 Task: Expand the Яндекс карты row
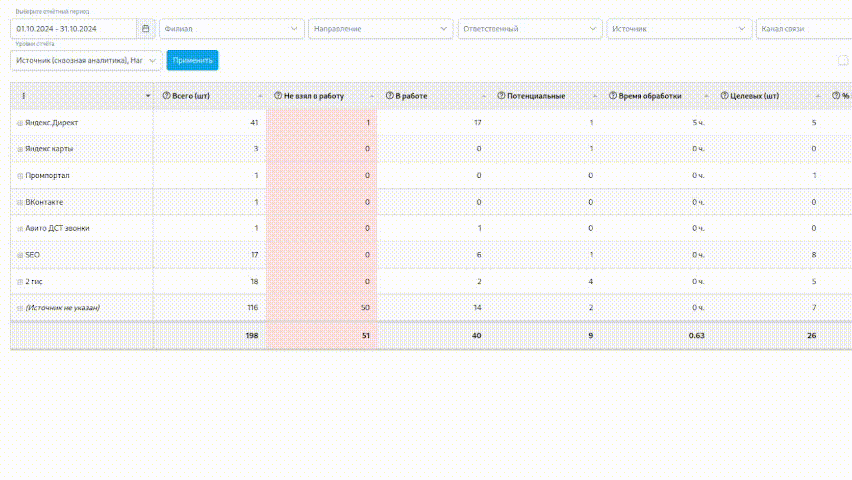pos(19,149)
